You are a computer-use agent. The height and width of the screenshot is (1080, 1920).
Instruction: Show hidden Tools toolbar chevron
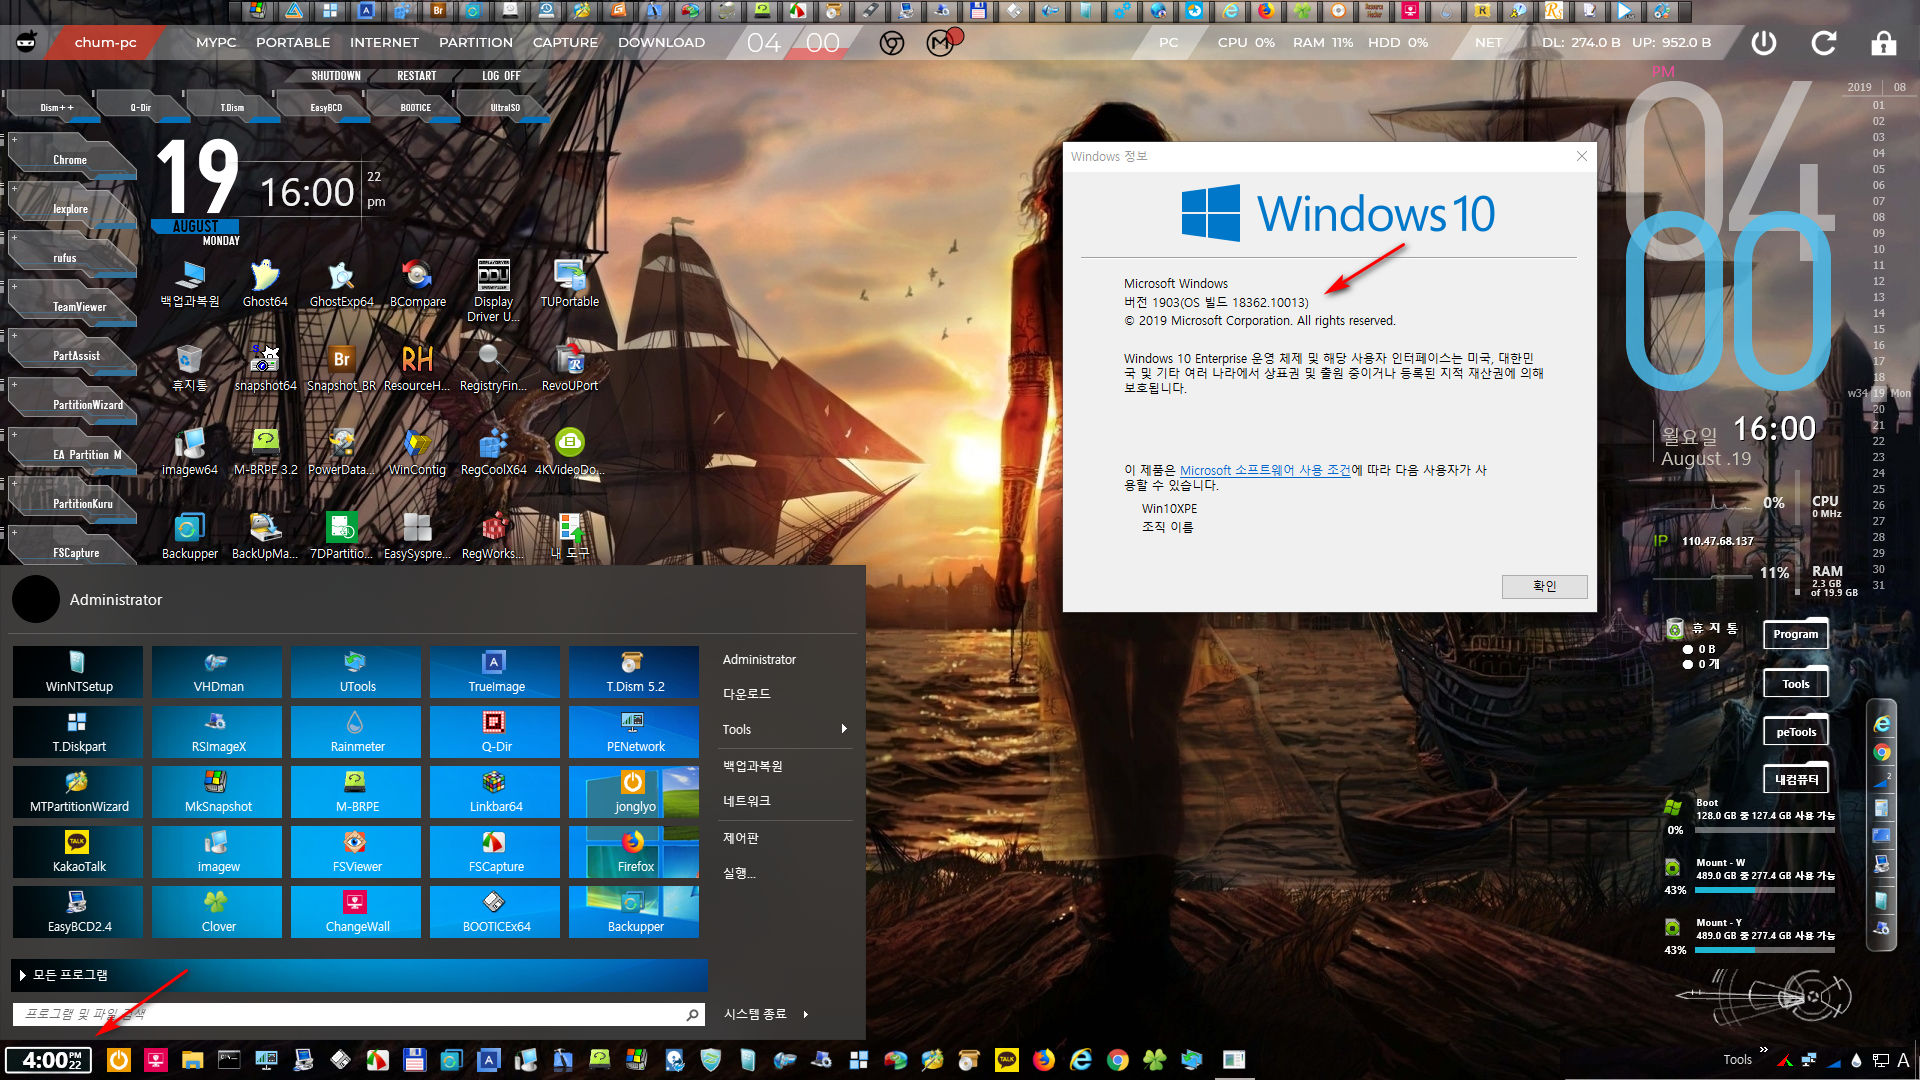pos(1763,1050)
